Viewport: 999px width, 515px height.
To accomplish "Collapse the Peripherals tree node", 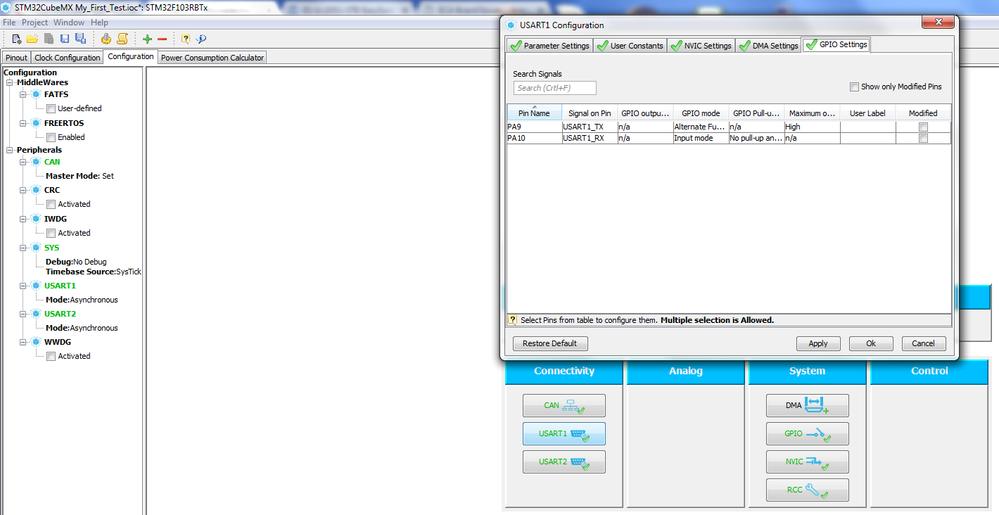I will pyautogui.click(x=10, y=150).
